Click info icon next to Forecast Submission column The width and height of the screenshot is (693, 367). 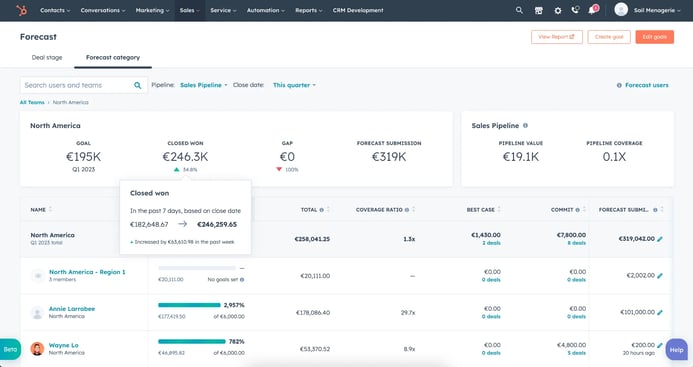[655, 210]
